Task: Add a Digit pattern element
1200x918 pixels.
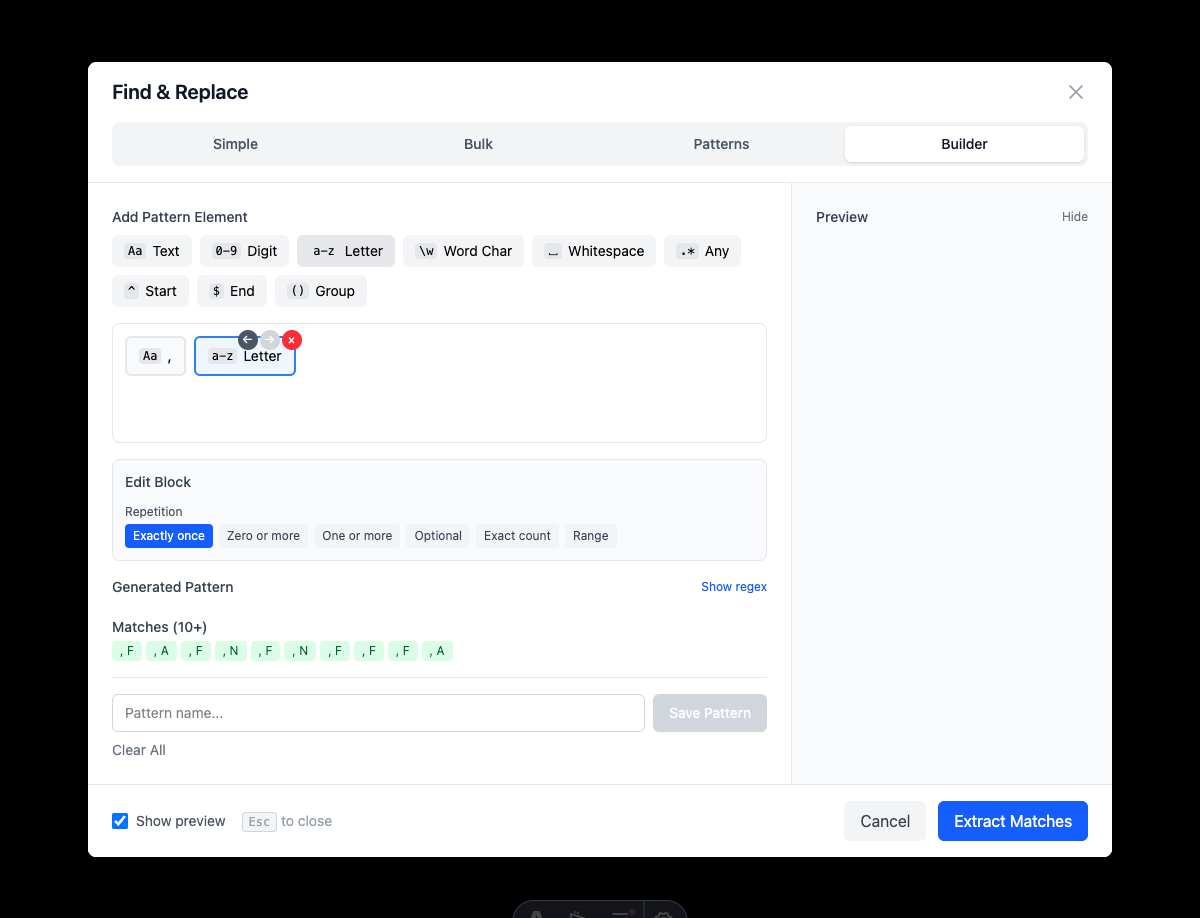Action: 244,251
